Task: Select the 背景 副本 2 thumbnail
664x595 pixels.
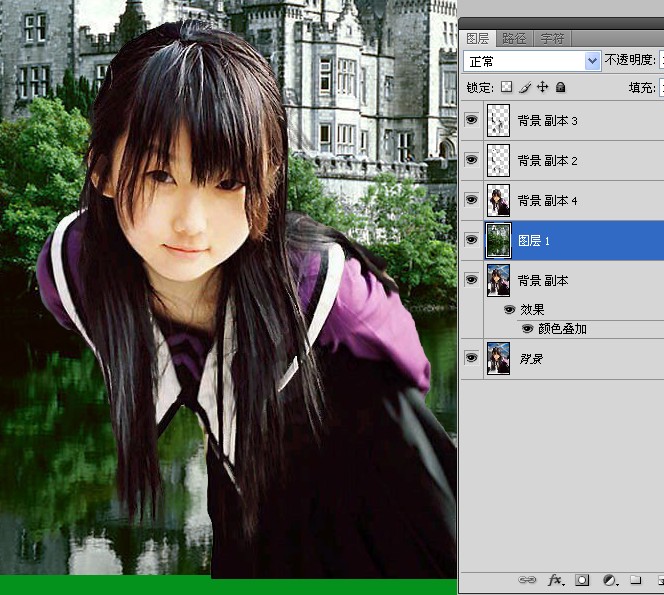Action: coord(498,160)
